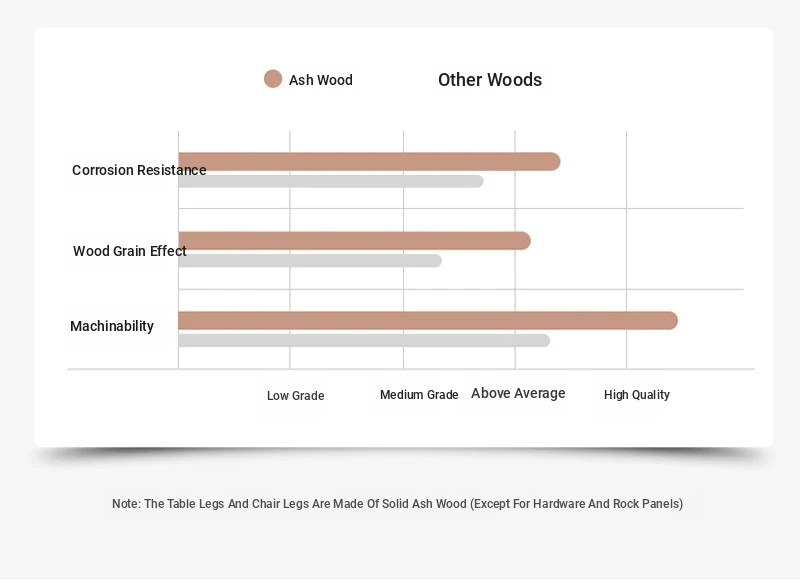
Task: Select the Corrosion Resistance category label
Action: 139,170
